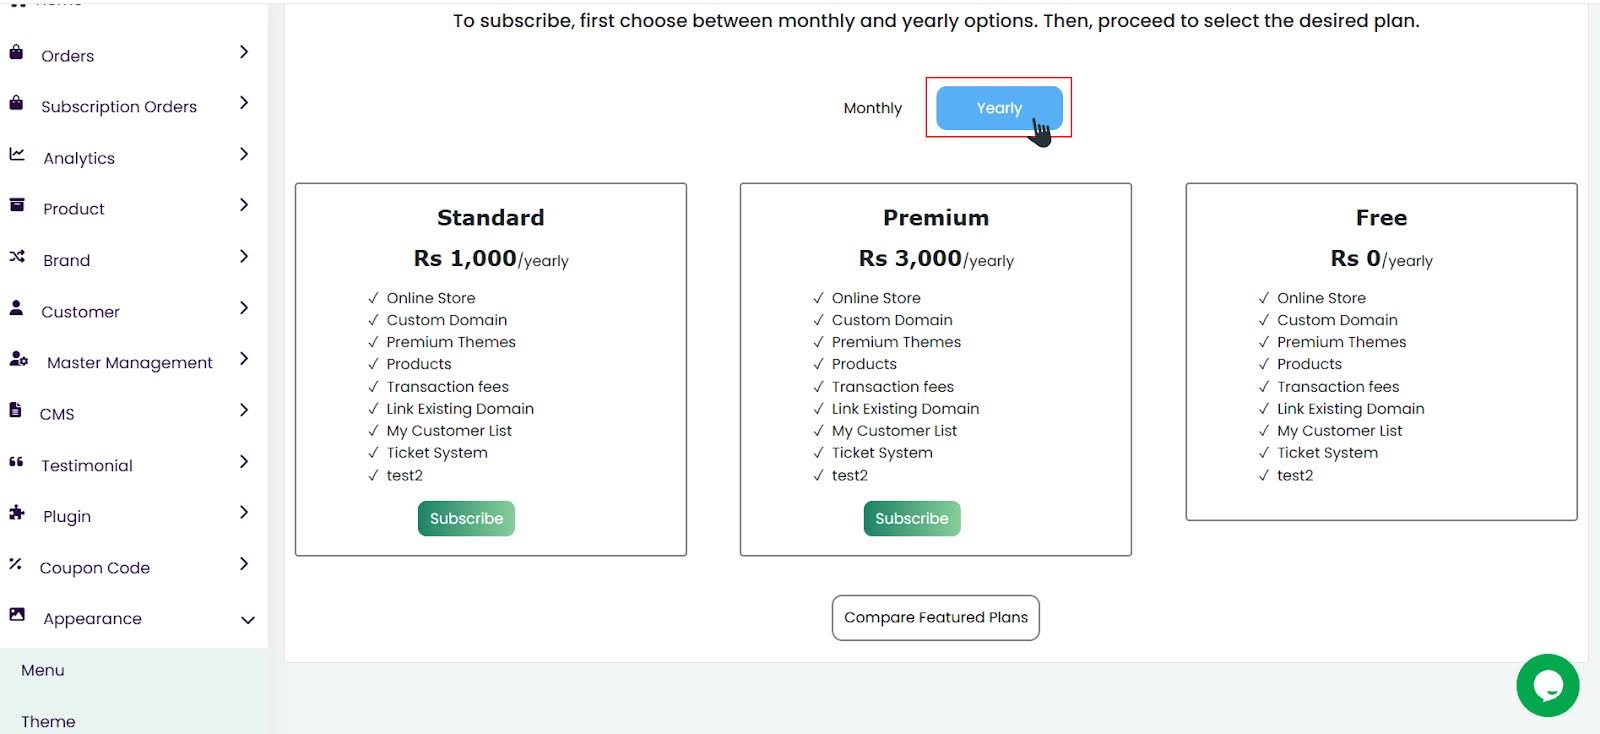Select the Brand shuffle icon
1600x734 pixels.
(16, 257)
